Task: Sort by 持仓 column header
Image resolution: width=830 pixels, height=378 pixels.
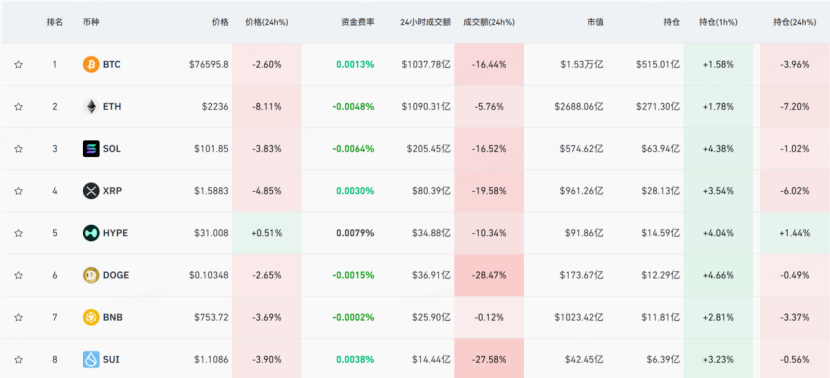Action: (x=672, y=22)
